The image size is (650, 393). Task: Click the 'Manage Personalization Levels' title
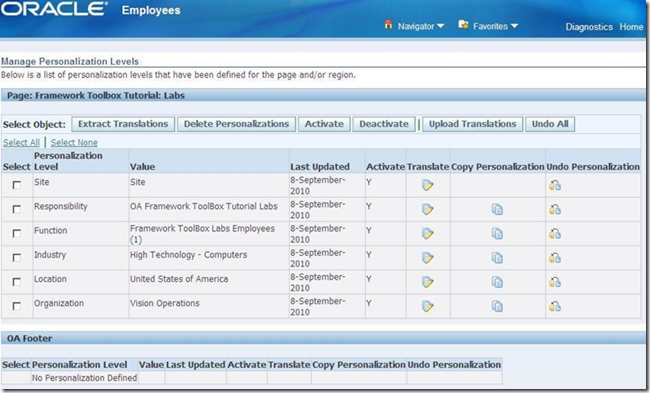tap(70, 61)
